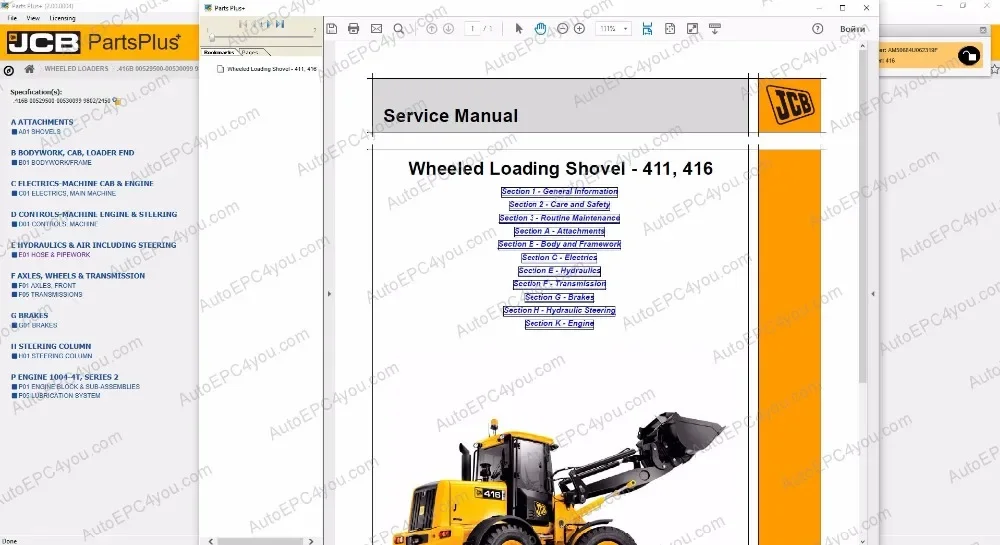Click the circular refresh icon beside home
This screenshot has height=545, width=1000.
[9, 71]
